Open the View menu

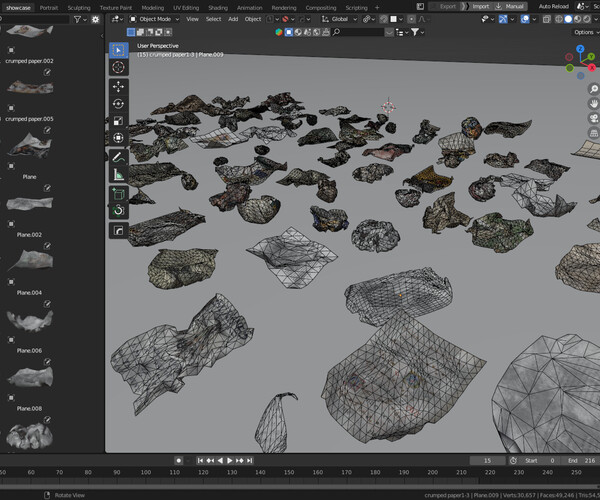(x=192, y=19)
